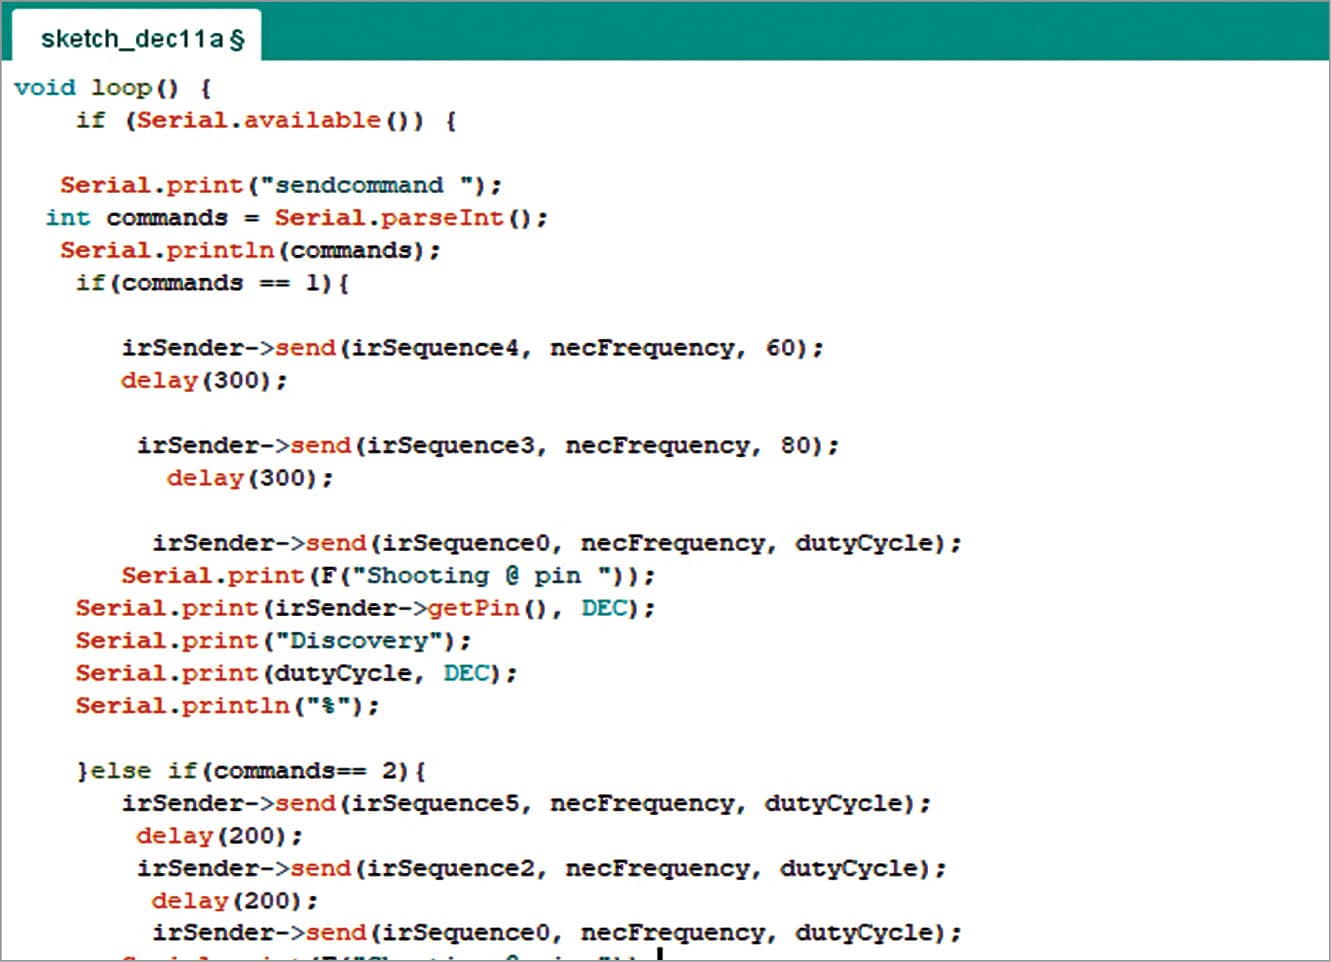The image size is (1331, 962).
Task: Click the Serial.println("%") line
Action: pos(228,706)
